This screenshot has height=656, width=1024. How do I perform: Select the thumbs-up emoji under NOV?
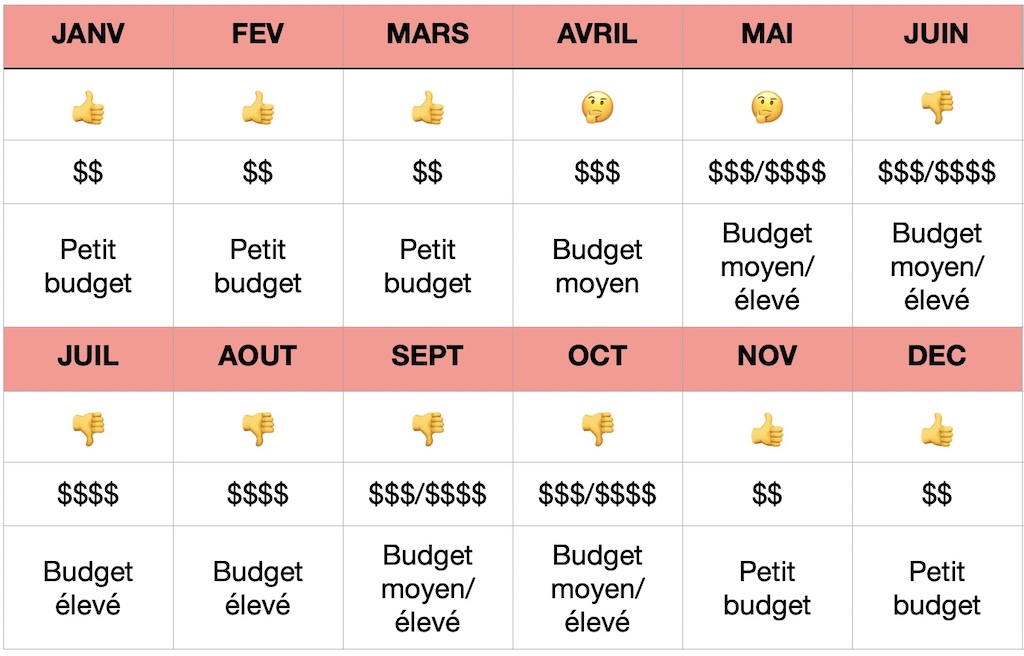tap(767, 429)
